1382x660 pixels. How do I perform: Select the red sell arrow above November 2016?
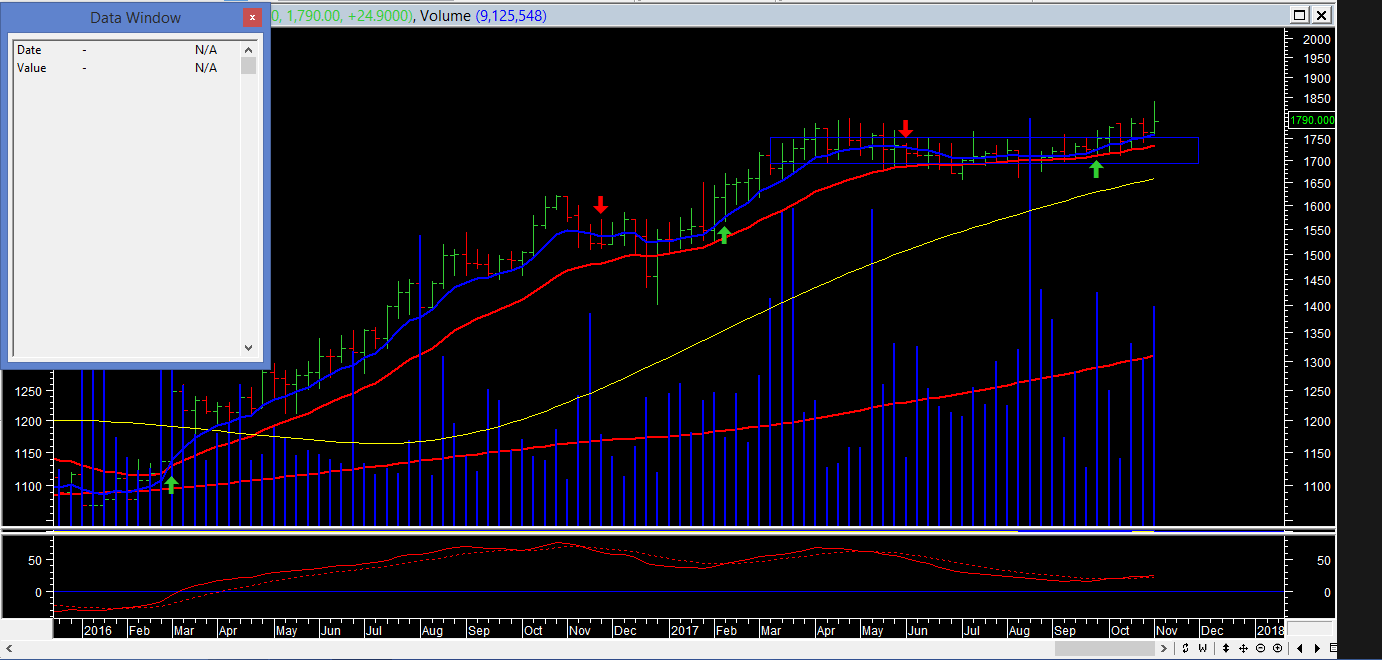click(x=600, y=204)
